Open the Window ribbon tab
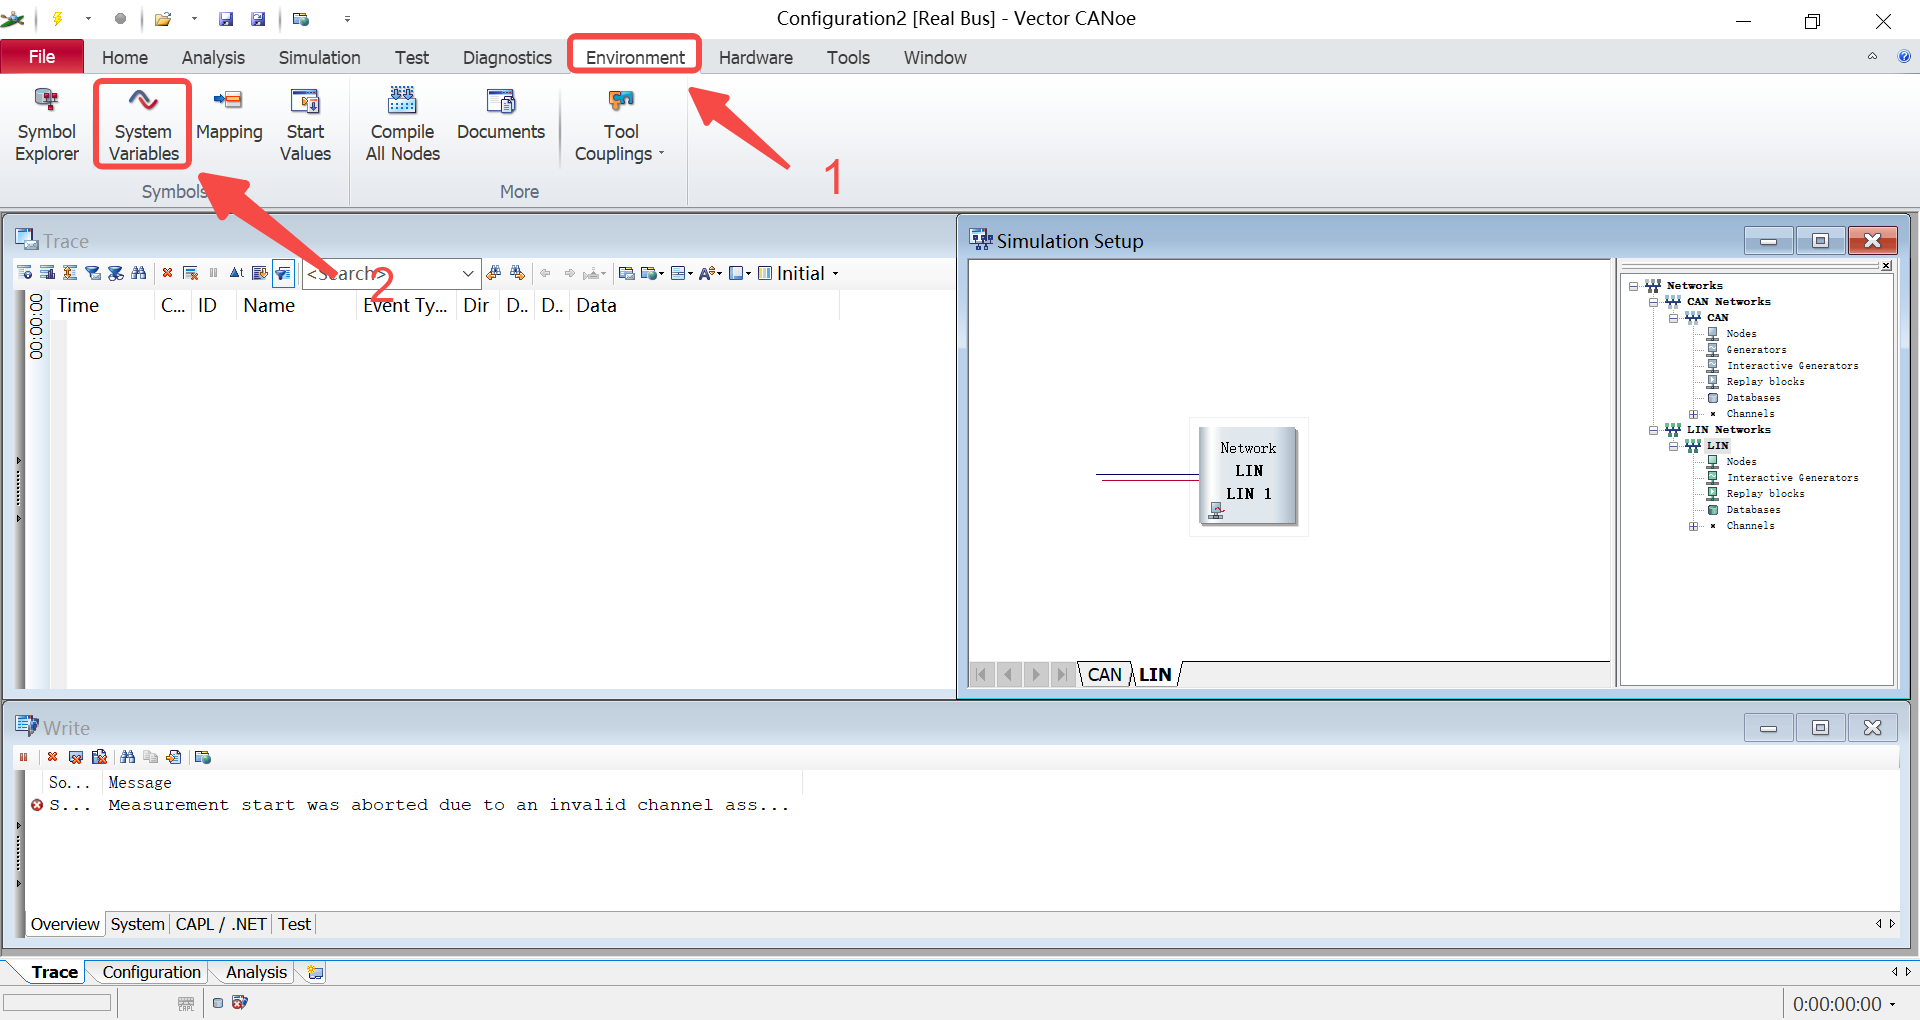Viewport: 1920px width, 1020px height. coord(935,58)
